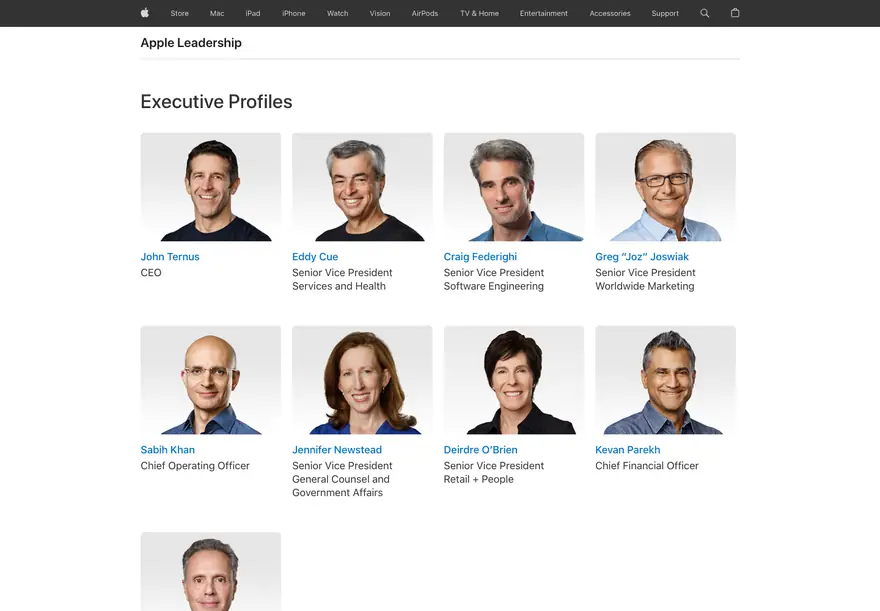Image resolution: width=880 pixels, height=611 pixels.
Task: Open Kevan Parekh profile link
Action: pos(627,449)
